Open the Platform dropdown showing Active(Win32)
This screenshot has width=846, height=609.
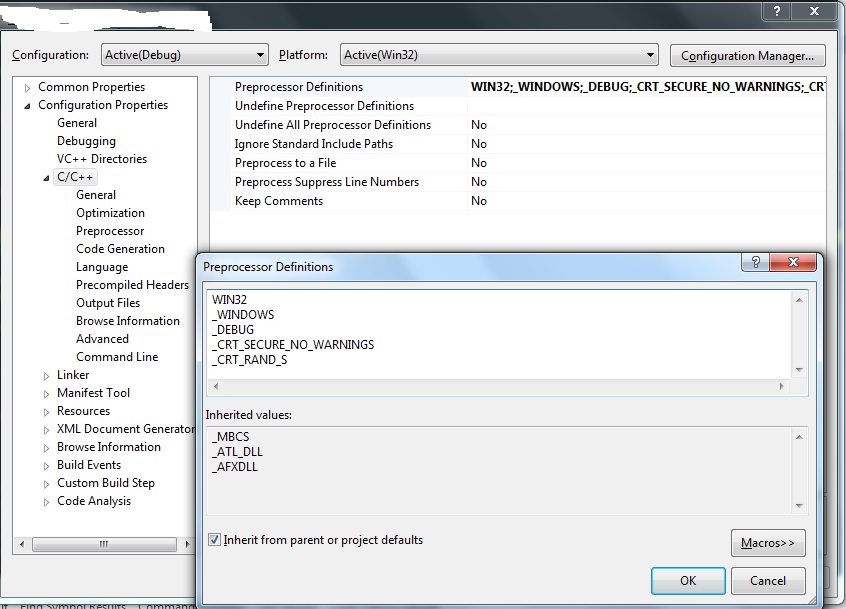pos(499,55)
